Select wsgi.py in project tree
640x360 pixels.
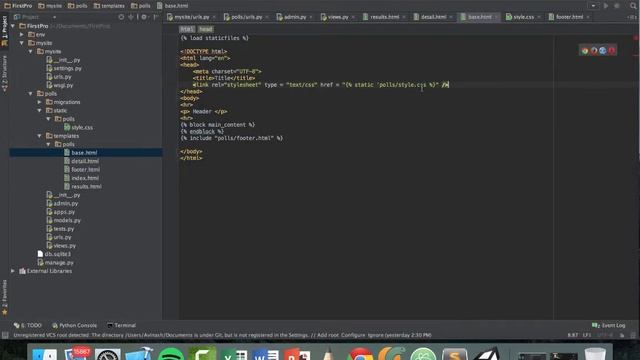[60, 85]
